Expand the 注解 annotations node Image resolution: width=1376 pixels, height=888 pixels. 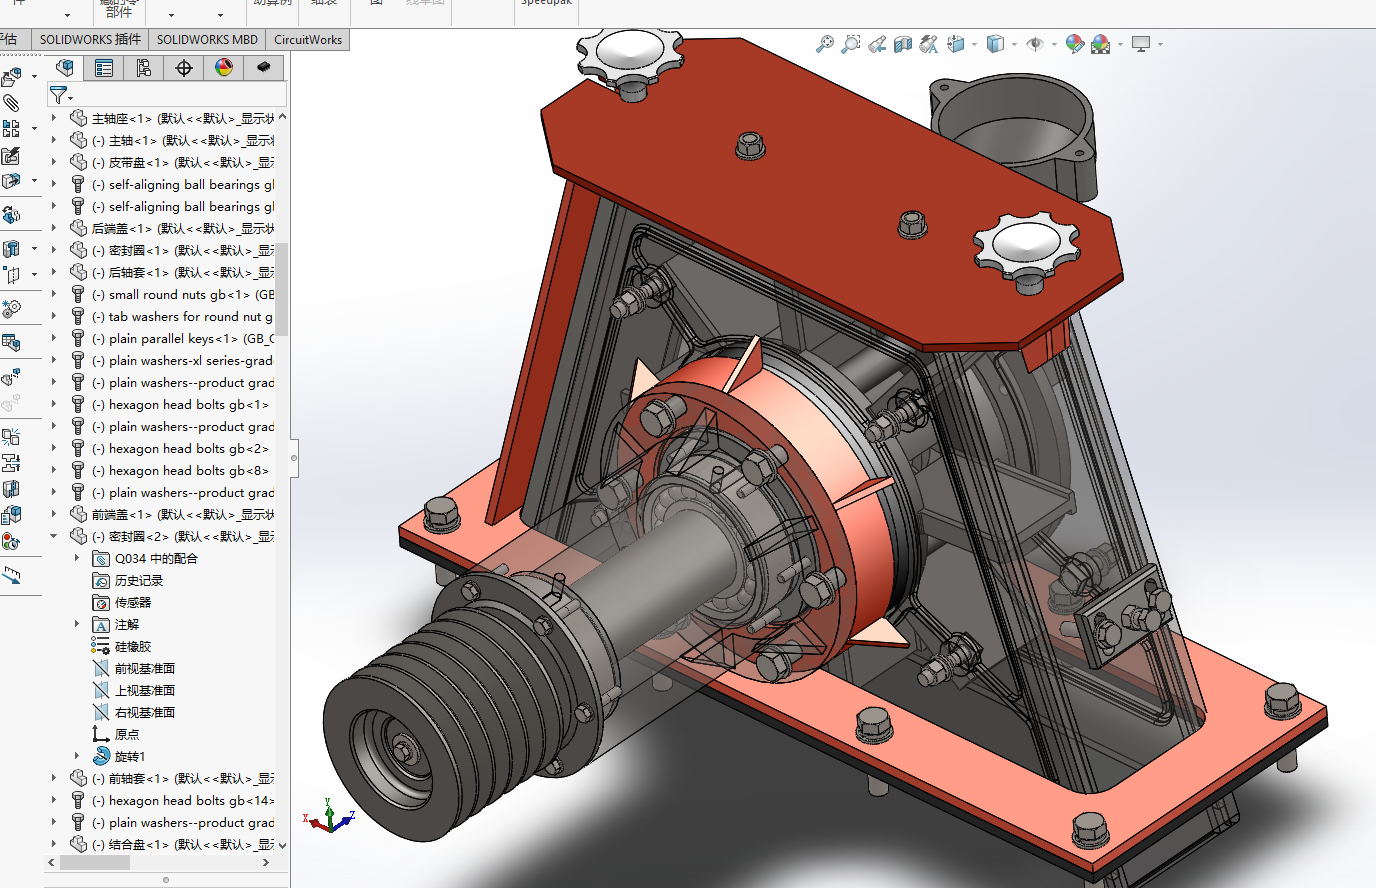tap(77, 624)
